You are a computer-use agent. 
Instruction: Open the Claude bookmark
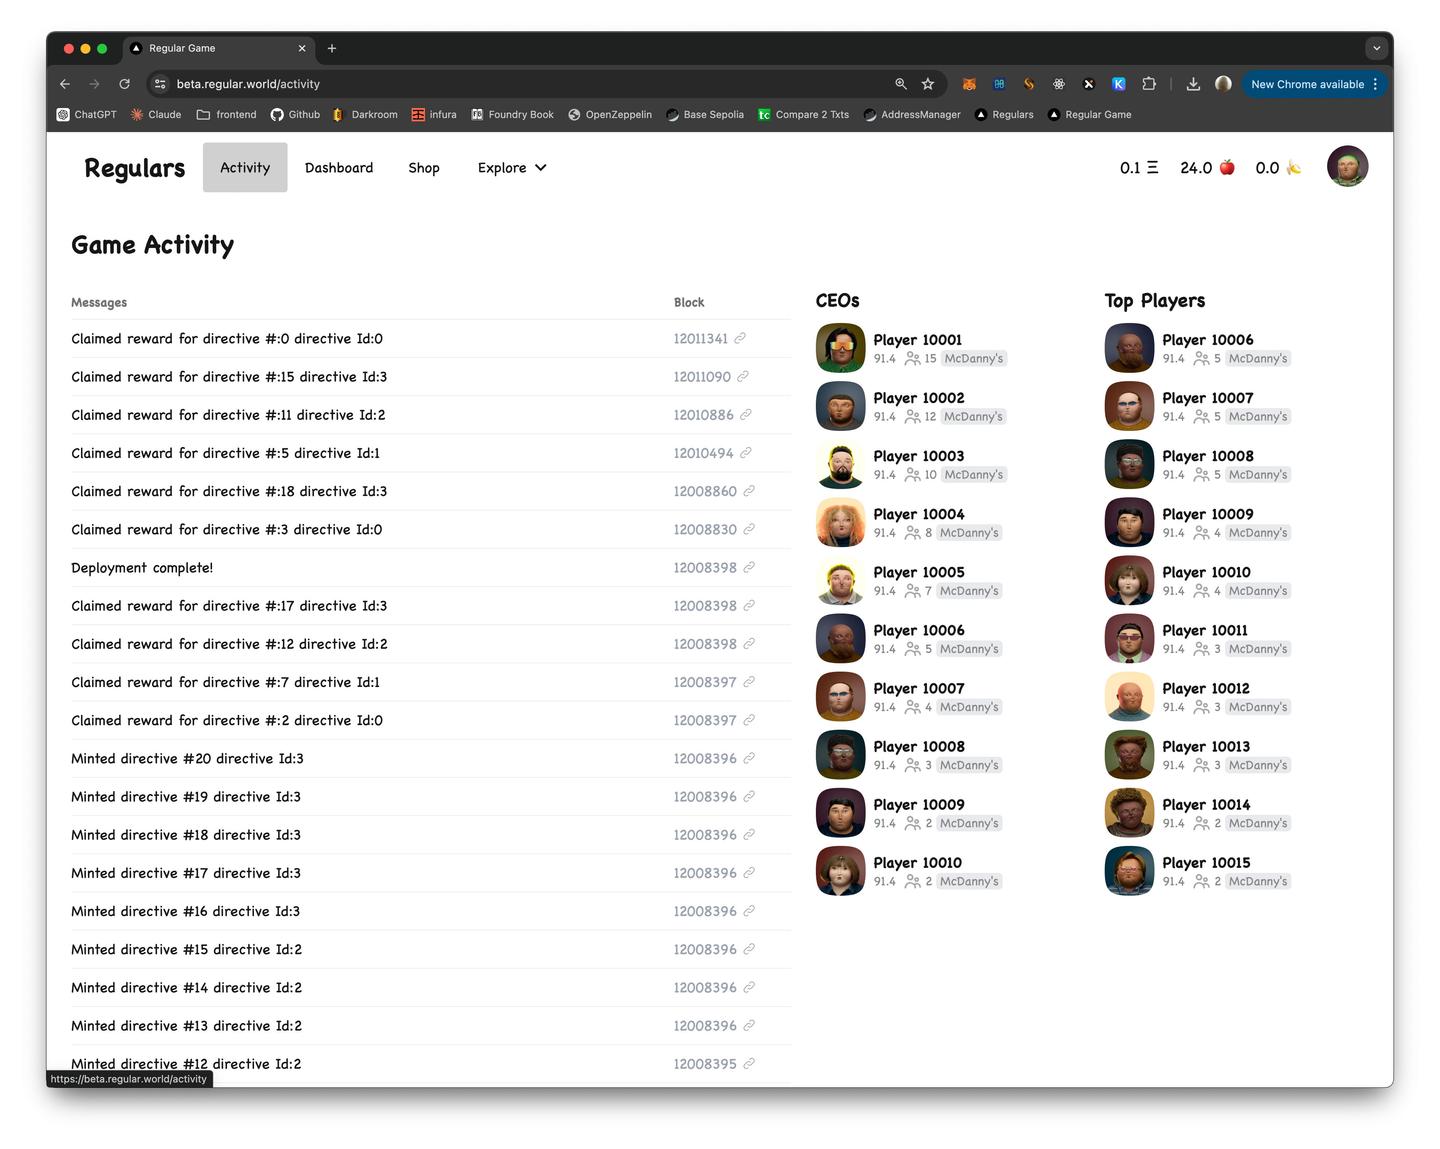(x=156, y=114)
